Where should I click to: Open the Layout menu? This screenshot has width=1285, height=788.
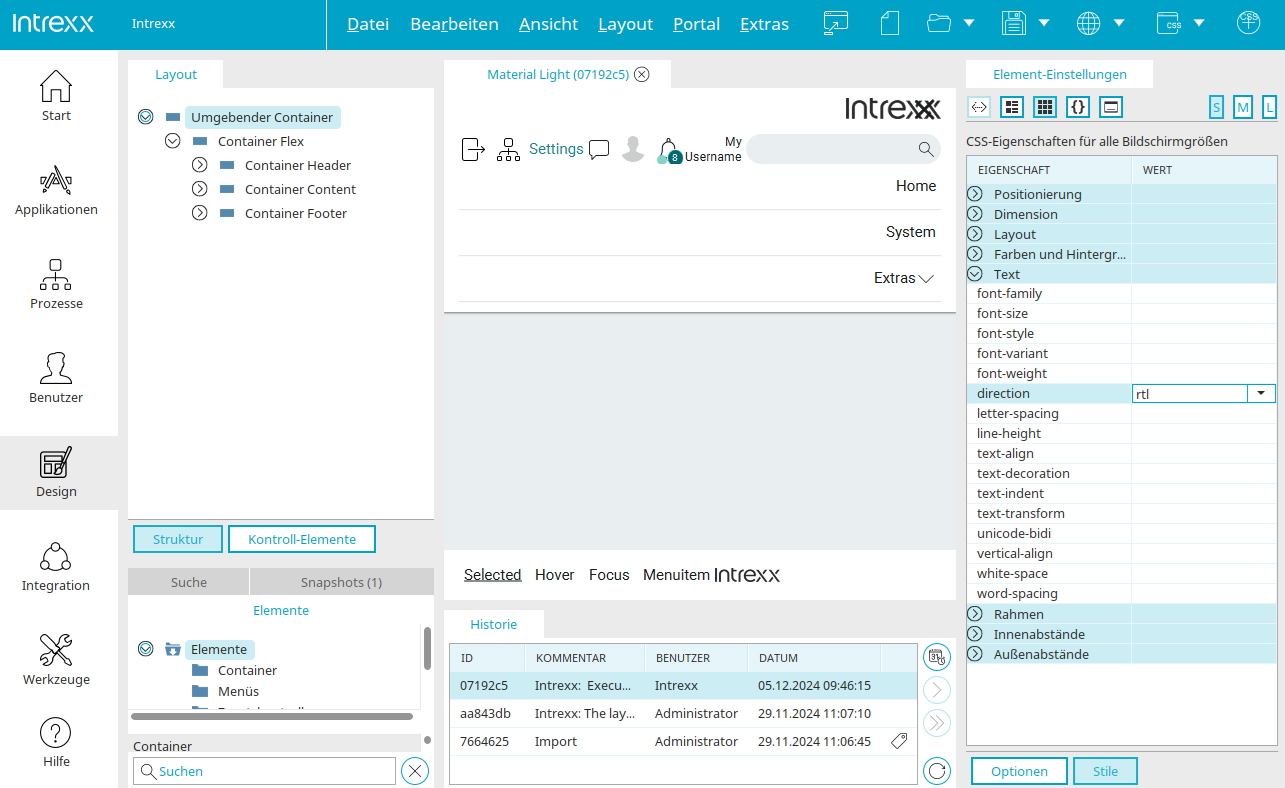coord(625,24)
